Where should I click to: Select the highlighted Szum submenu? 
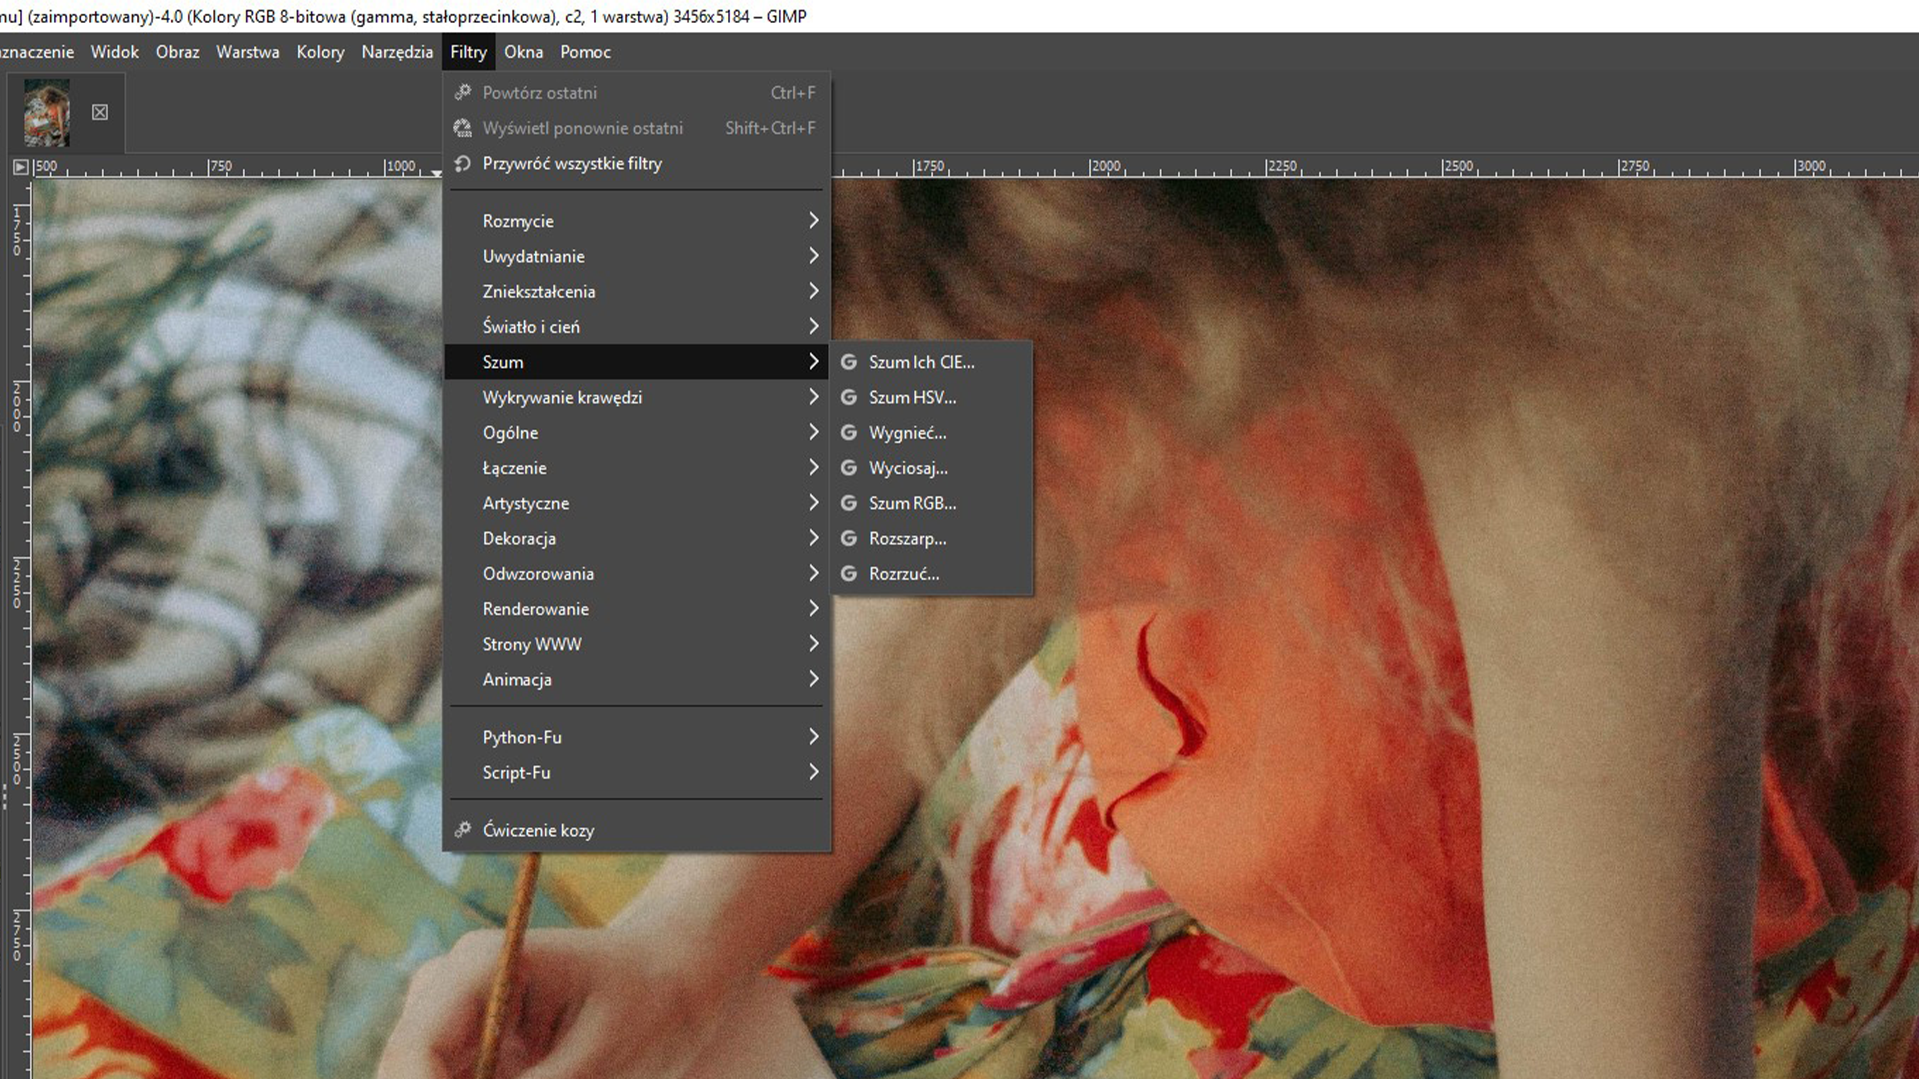pos(637,362)
